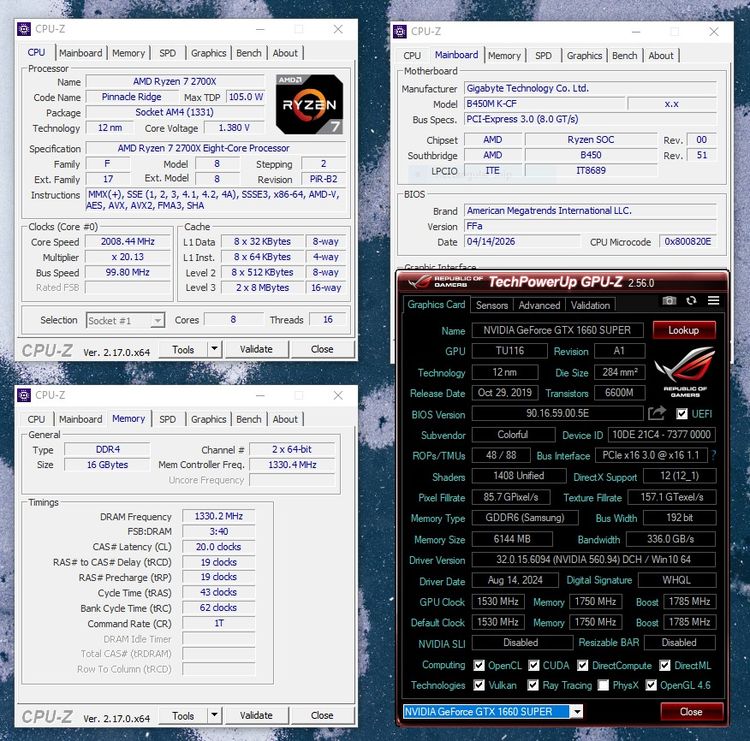Screen dimensions: 750x741
Task: Click the Pinnacle Ridge code name value
Action: click(131, 97)
